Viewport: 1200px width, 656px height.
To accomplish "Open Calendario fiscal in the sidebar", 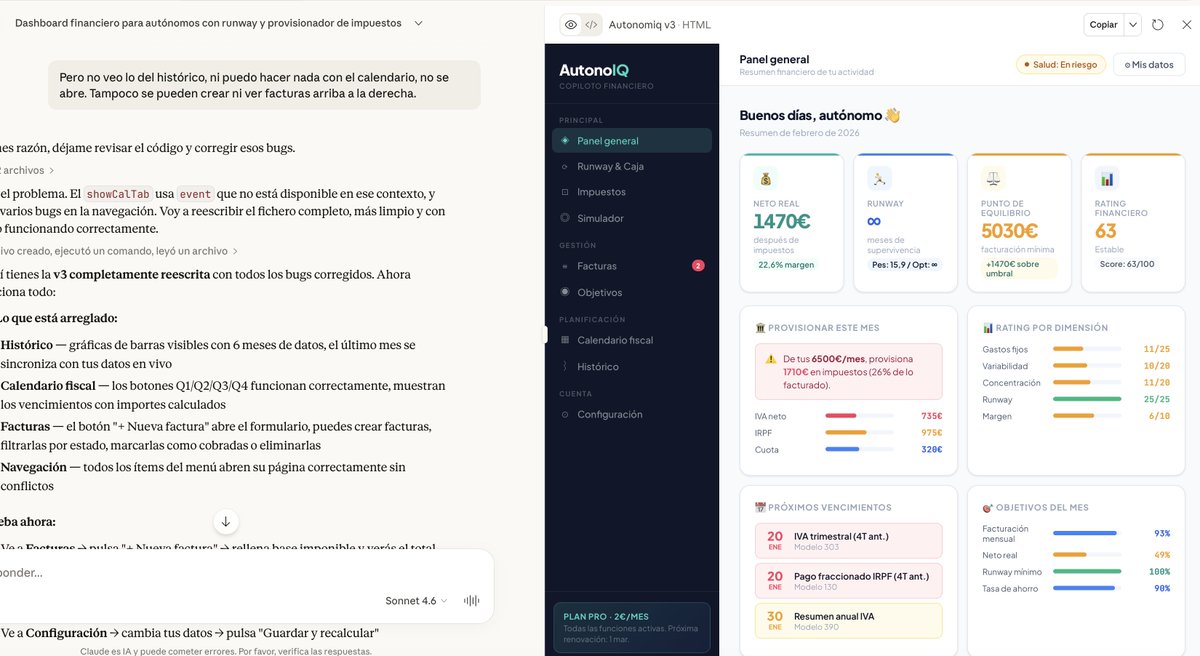I will click(632, 340).
